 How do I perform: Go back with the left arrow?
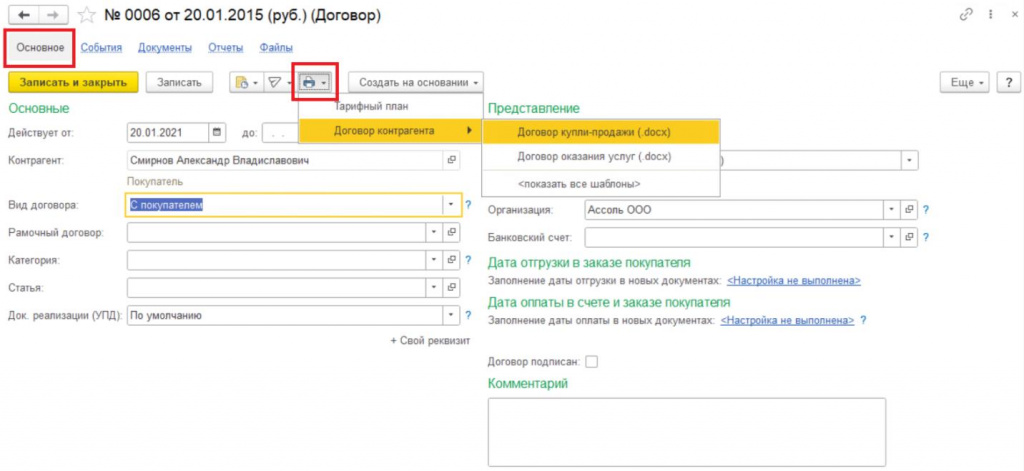pos(25,15)
